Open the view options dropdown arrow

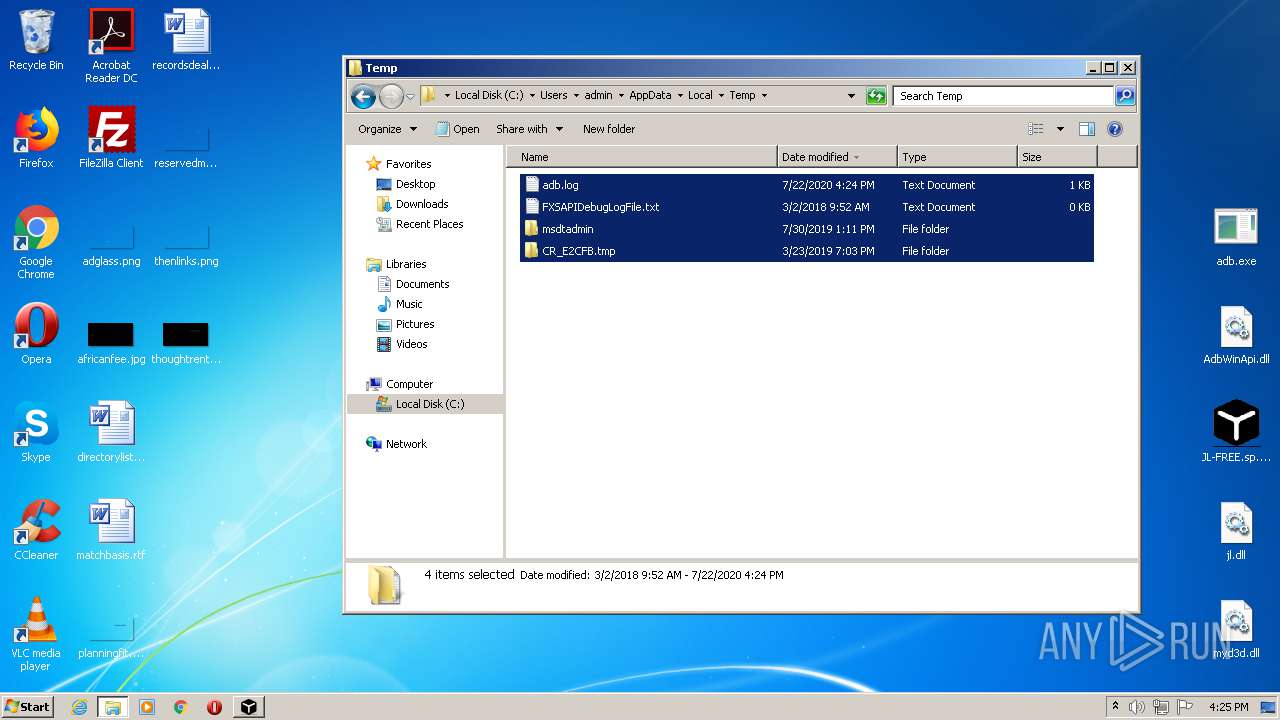coord(1060,129)
